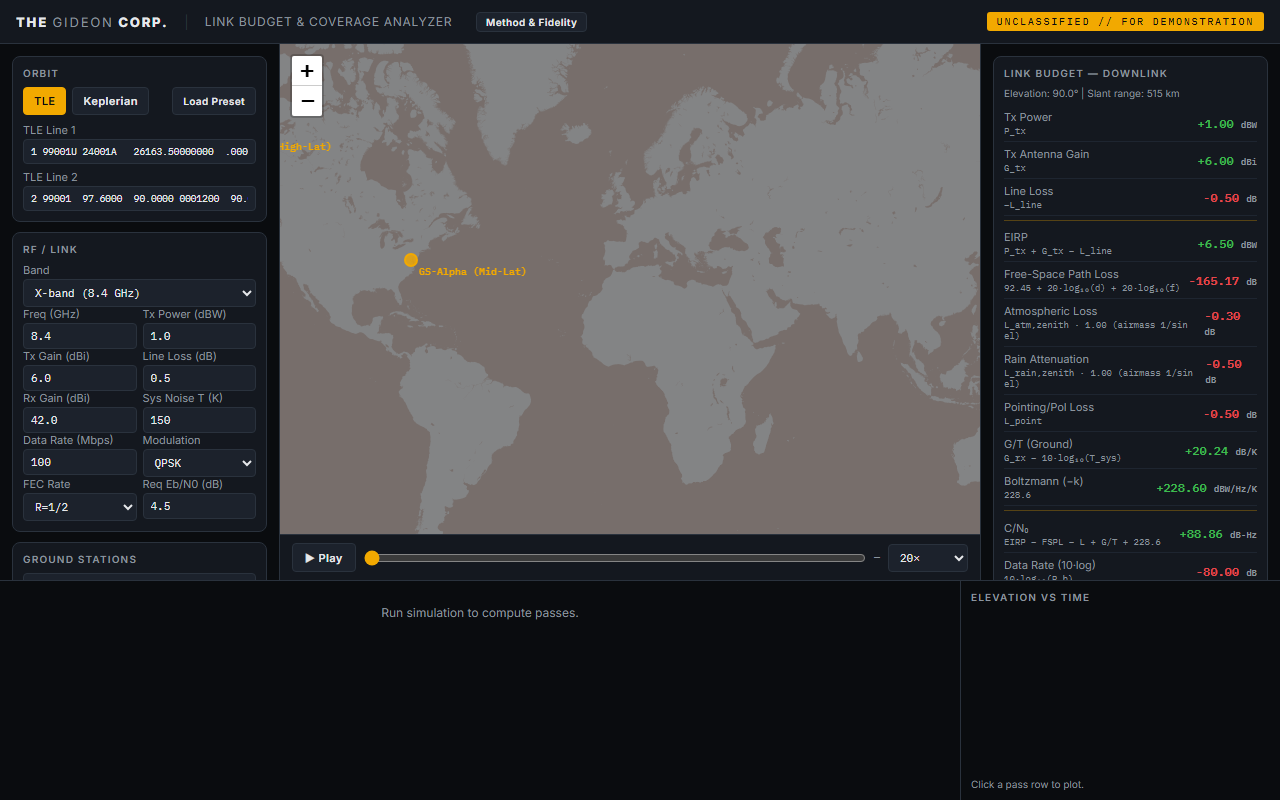Edit the TLE Line 1 field

139,152
